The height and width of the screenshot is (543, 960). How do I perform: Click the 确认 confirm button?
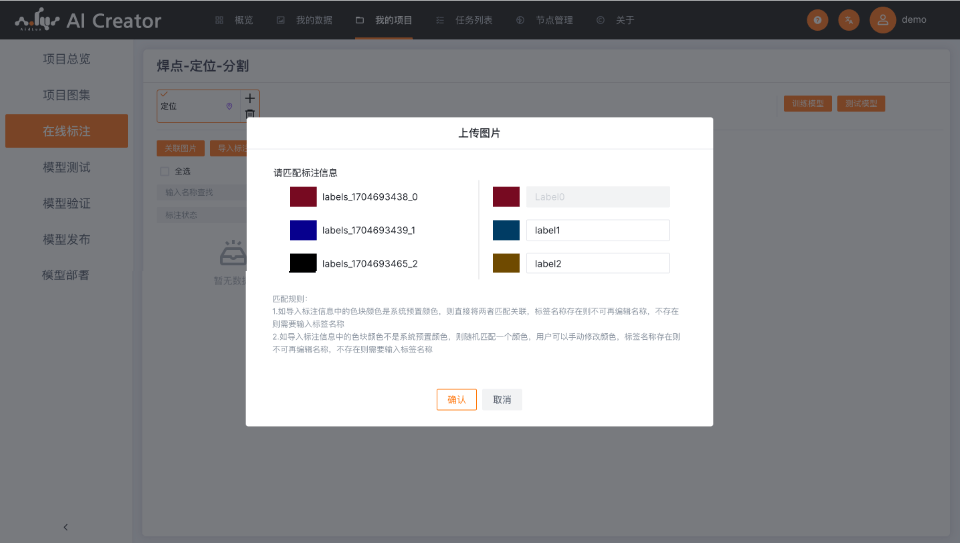coord(456,399)
